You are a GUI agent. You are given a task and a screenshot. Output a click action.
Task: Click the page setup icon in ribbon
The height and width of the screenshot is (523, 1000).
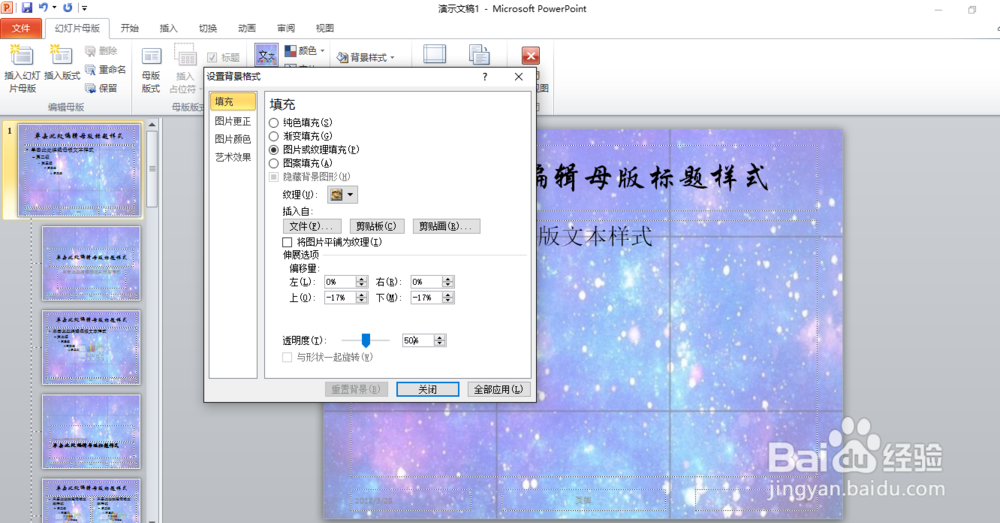coord(434,54)
